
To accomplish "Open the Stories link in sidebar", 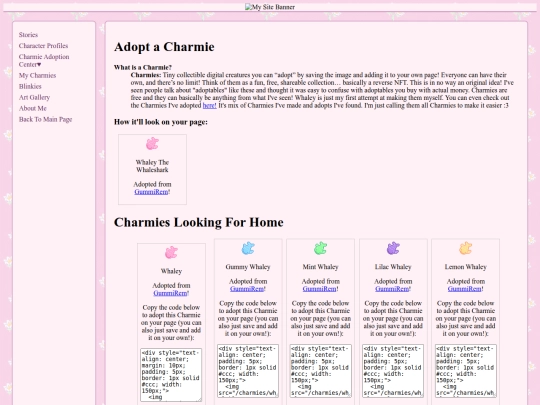I will coord(28,35).
